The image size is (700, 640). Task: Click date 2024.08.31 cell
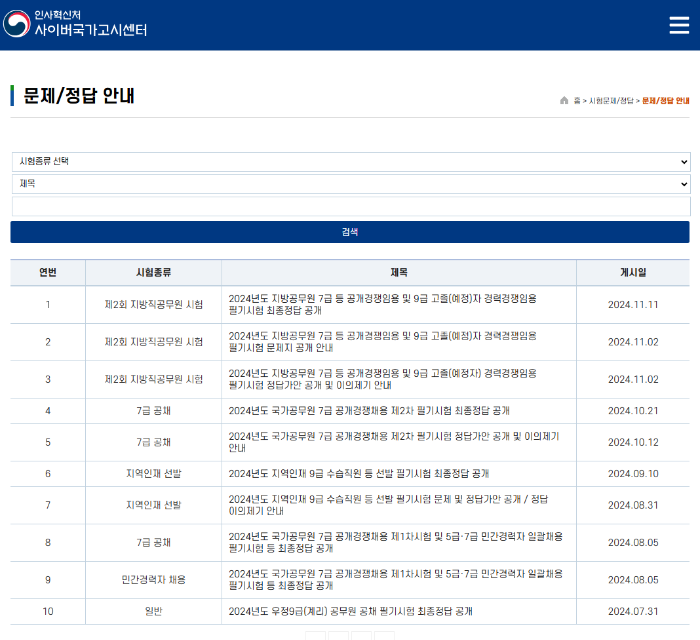tap(633, 505)
